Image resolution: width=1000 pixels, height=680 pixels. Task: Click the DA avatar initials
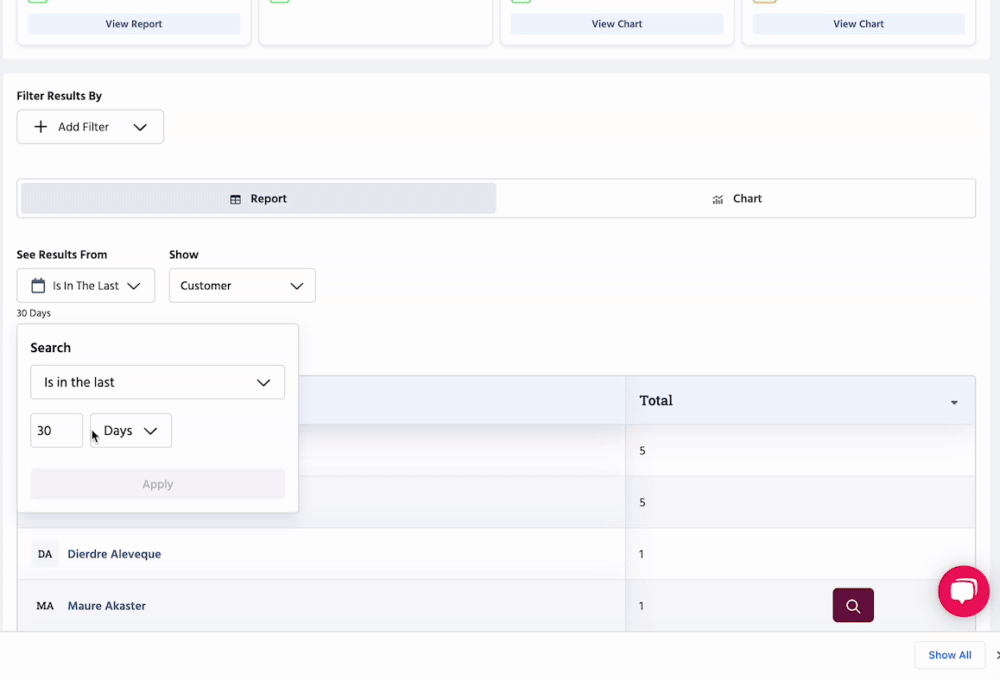(45, 554)
